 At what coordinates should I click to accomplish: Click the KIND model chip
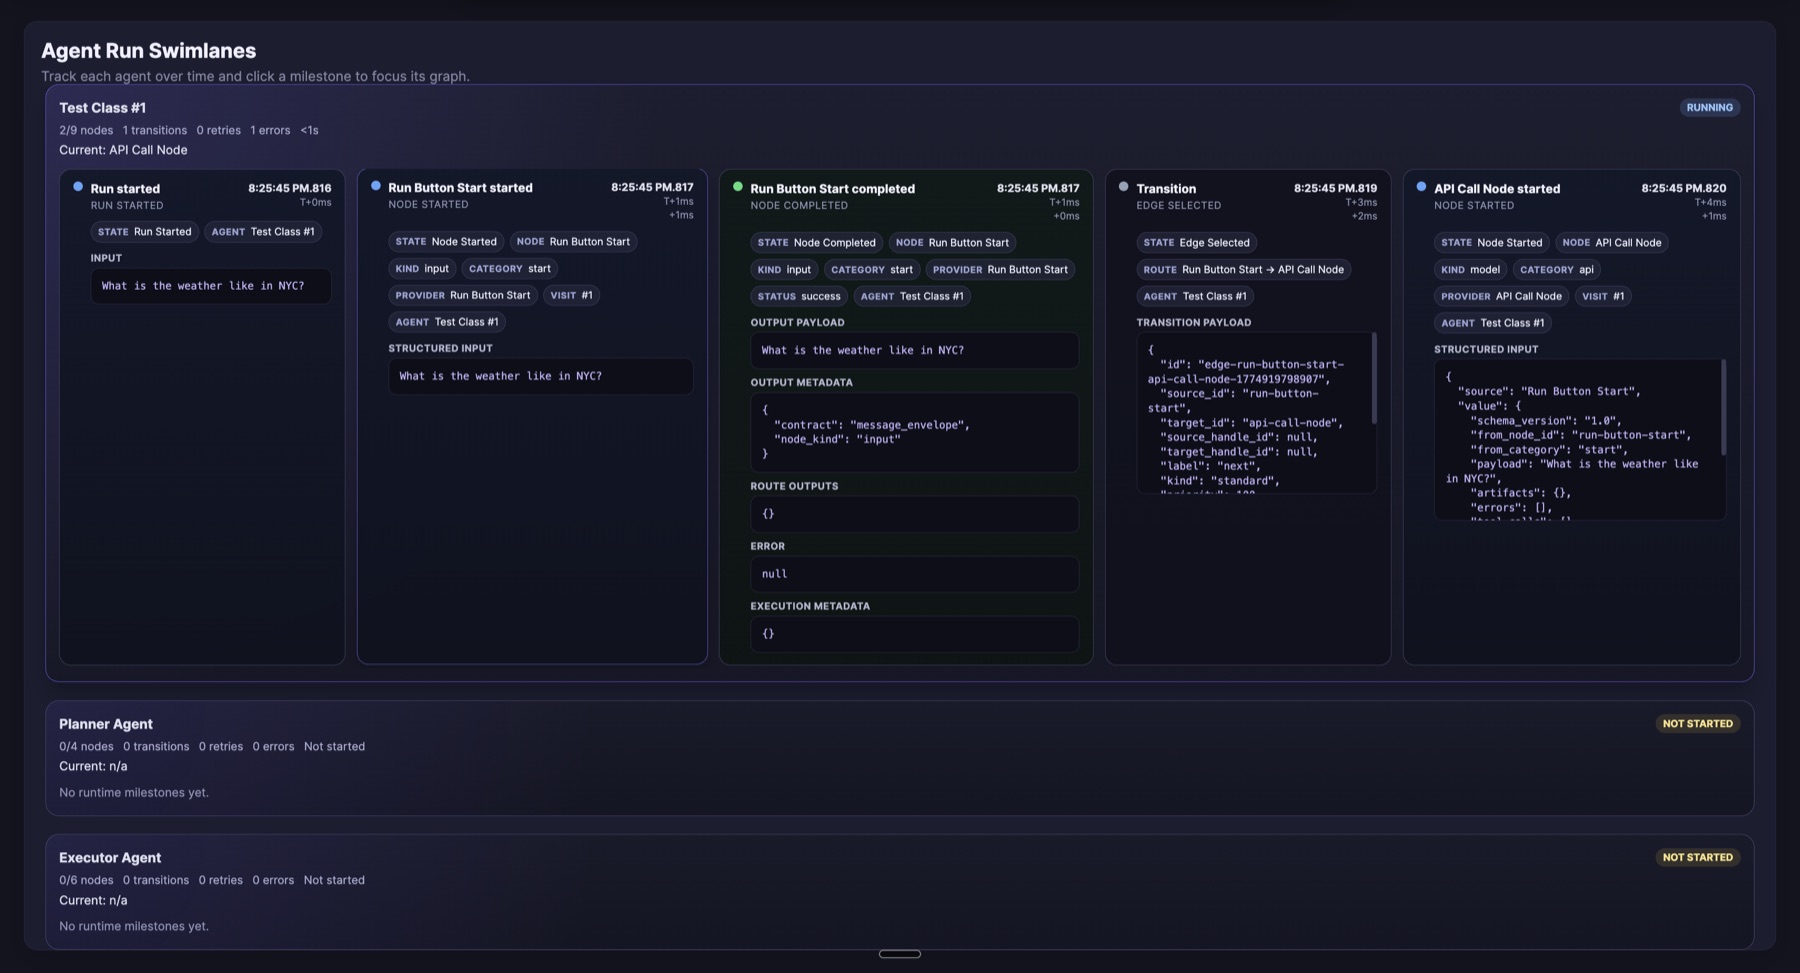coord(1471,269)
